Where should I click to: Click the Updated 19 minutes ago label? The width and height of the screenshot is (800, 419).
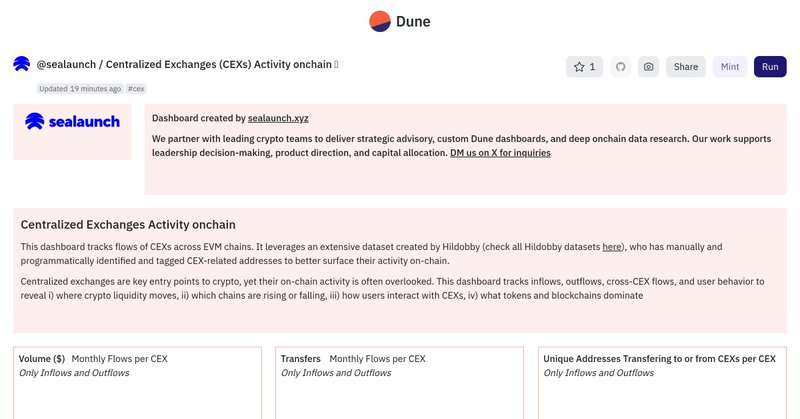pyautogui.click(x=80, y=89)
